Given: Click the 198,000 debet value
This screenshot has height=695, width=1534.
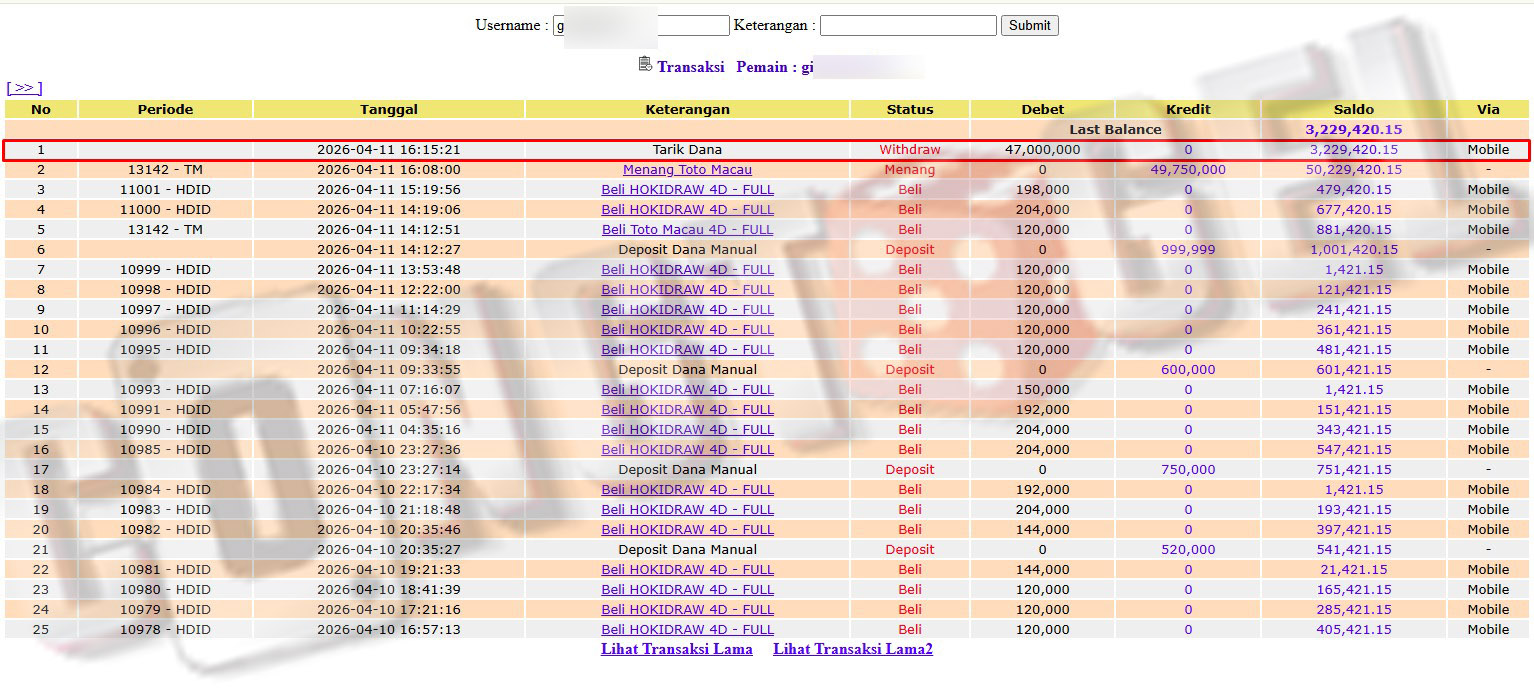Looking at the screenshot, I should [1042, 190].
